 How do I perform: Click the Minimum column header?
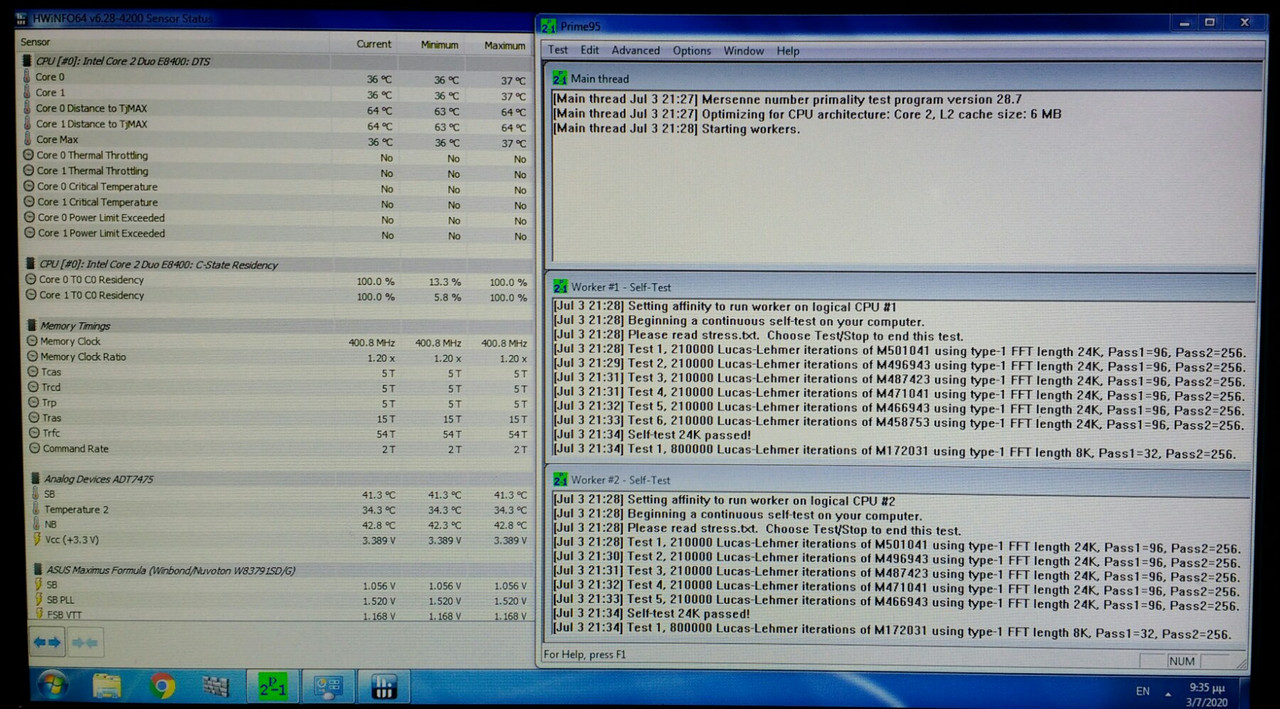pyautogui.click(x=439, y=45)
